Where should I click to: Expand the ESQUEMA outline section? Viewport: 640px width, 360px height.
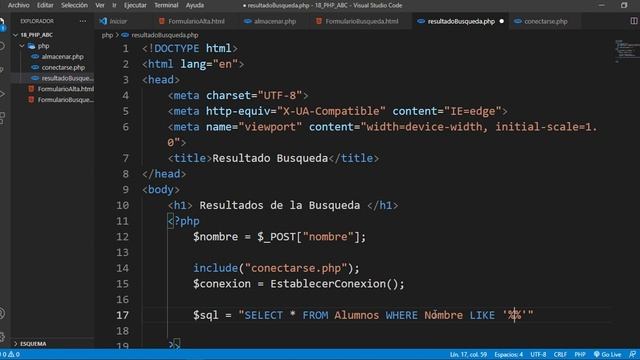tap(33, 344)
